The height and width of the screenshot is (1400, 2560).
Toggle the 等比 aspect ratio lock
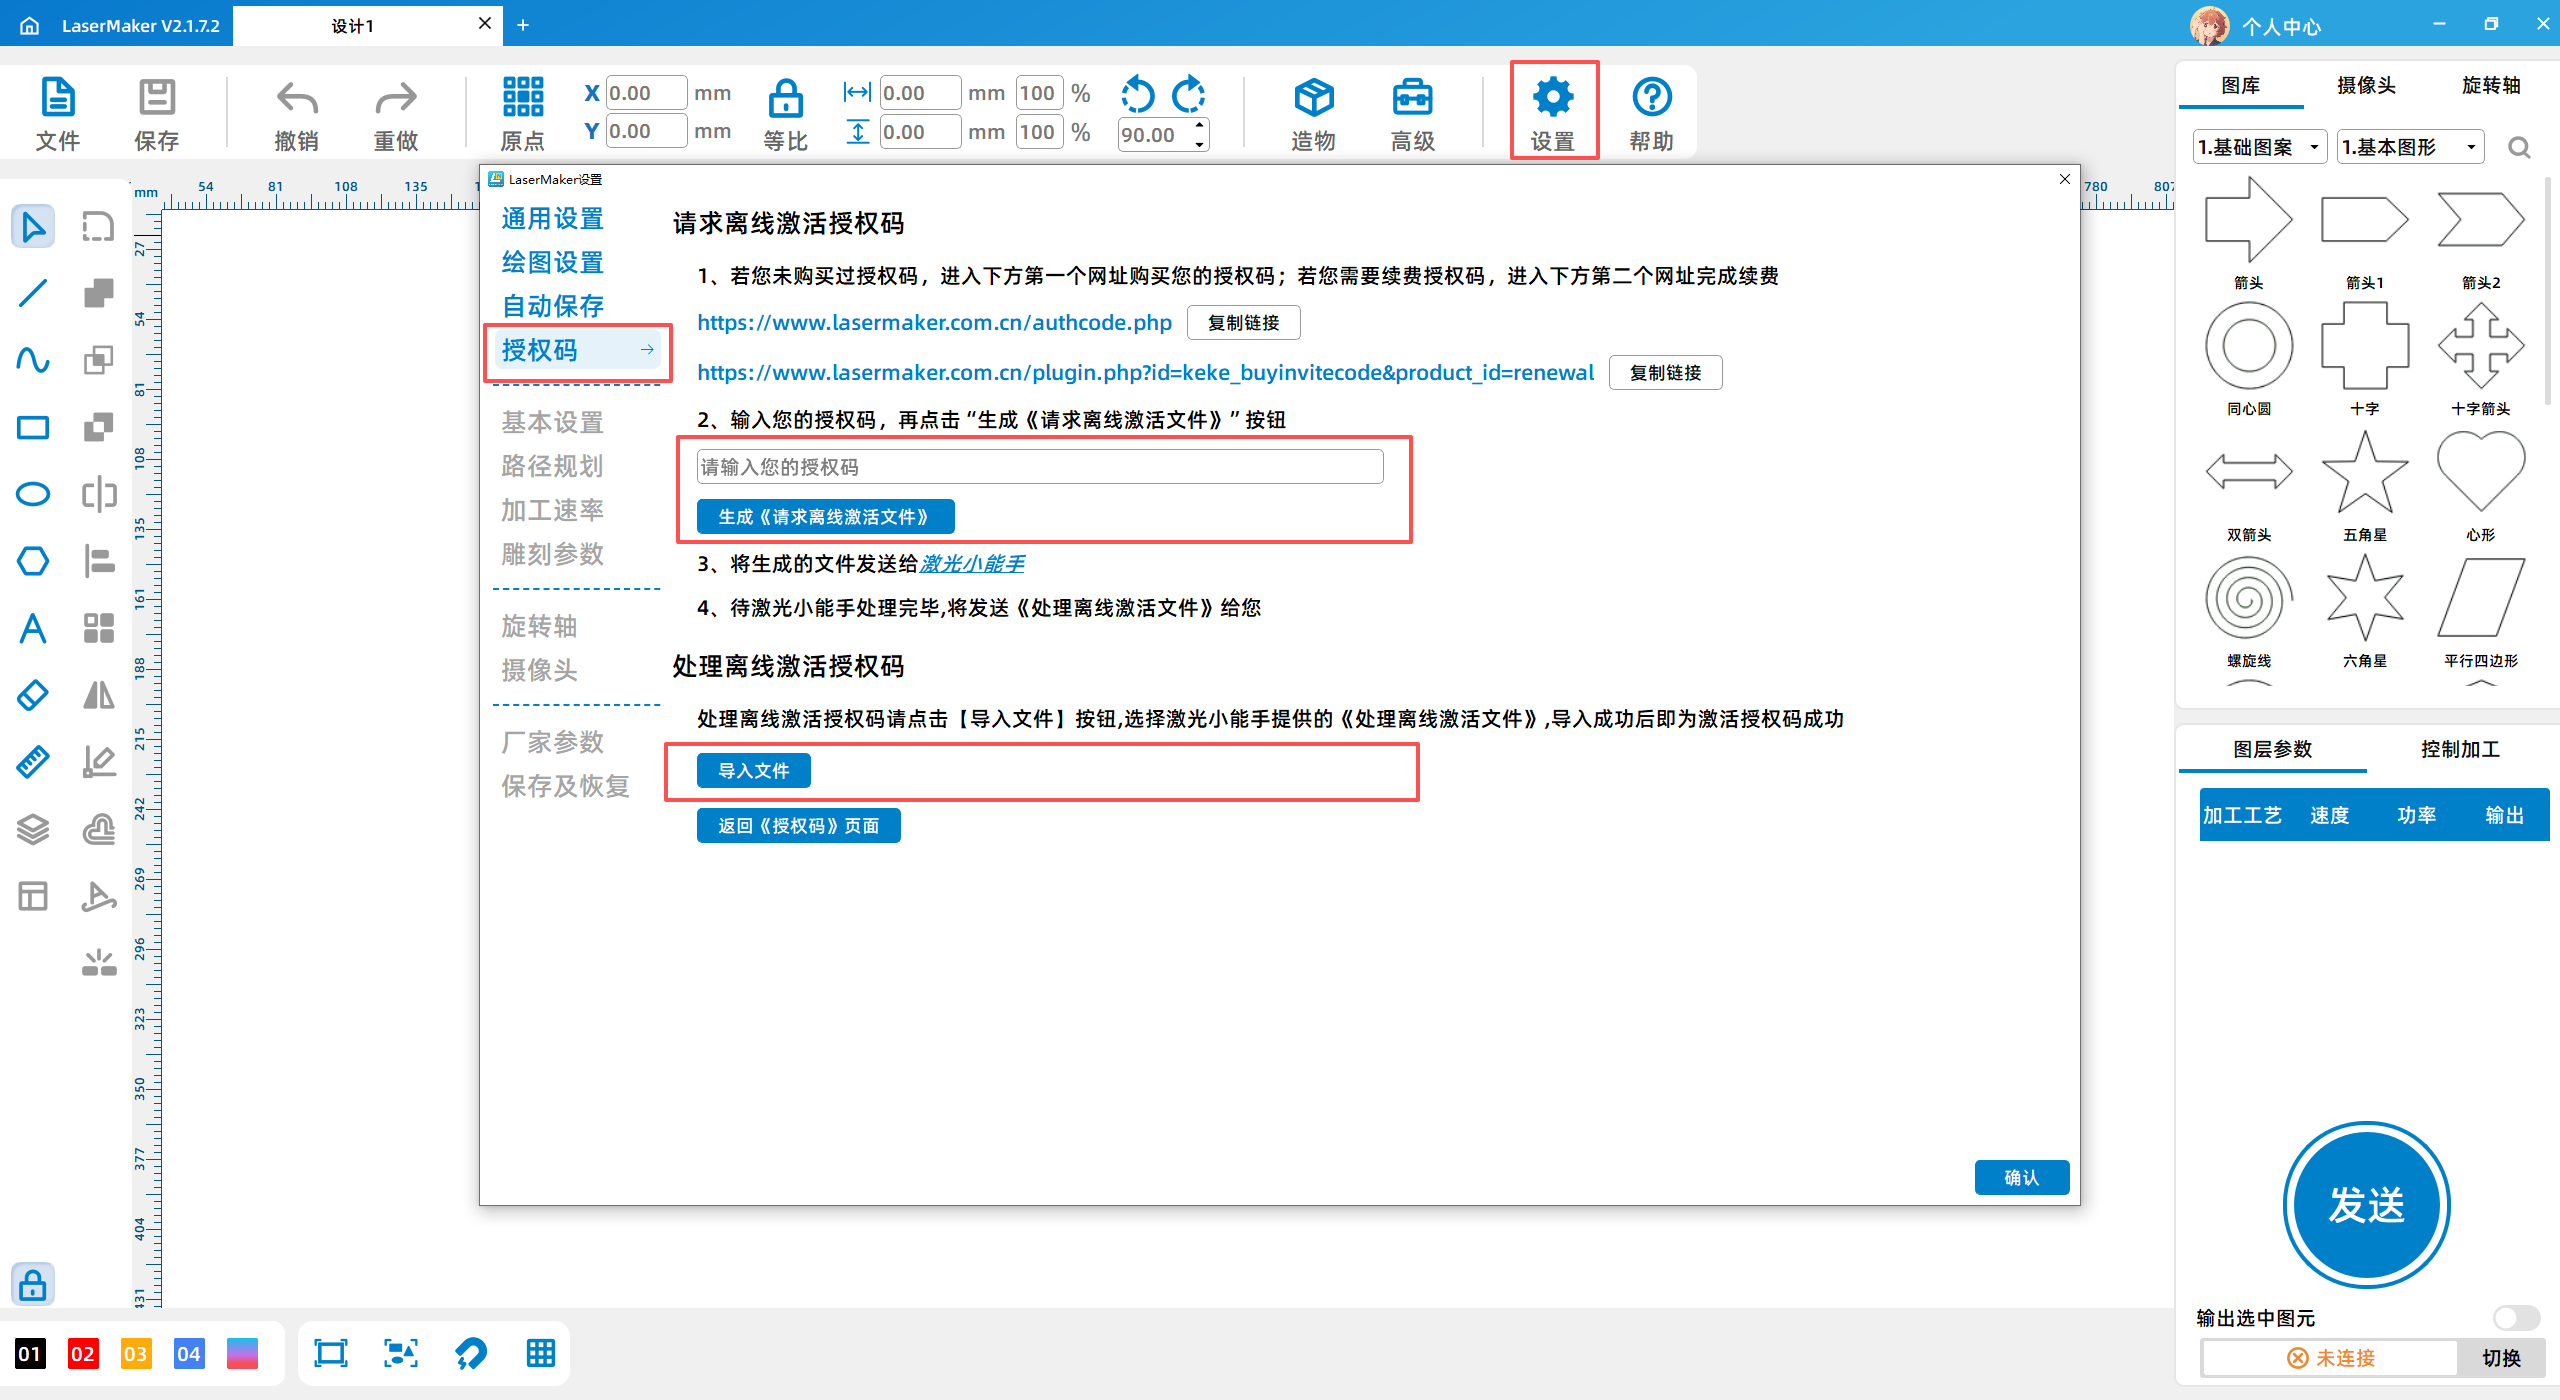coord(785,100)
